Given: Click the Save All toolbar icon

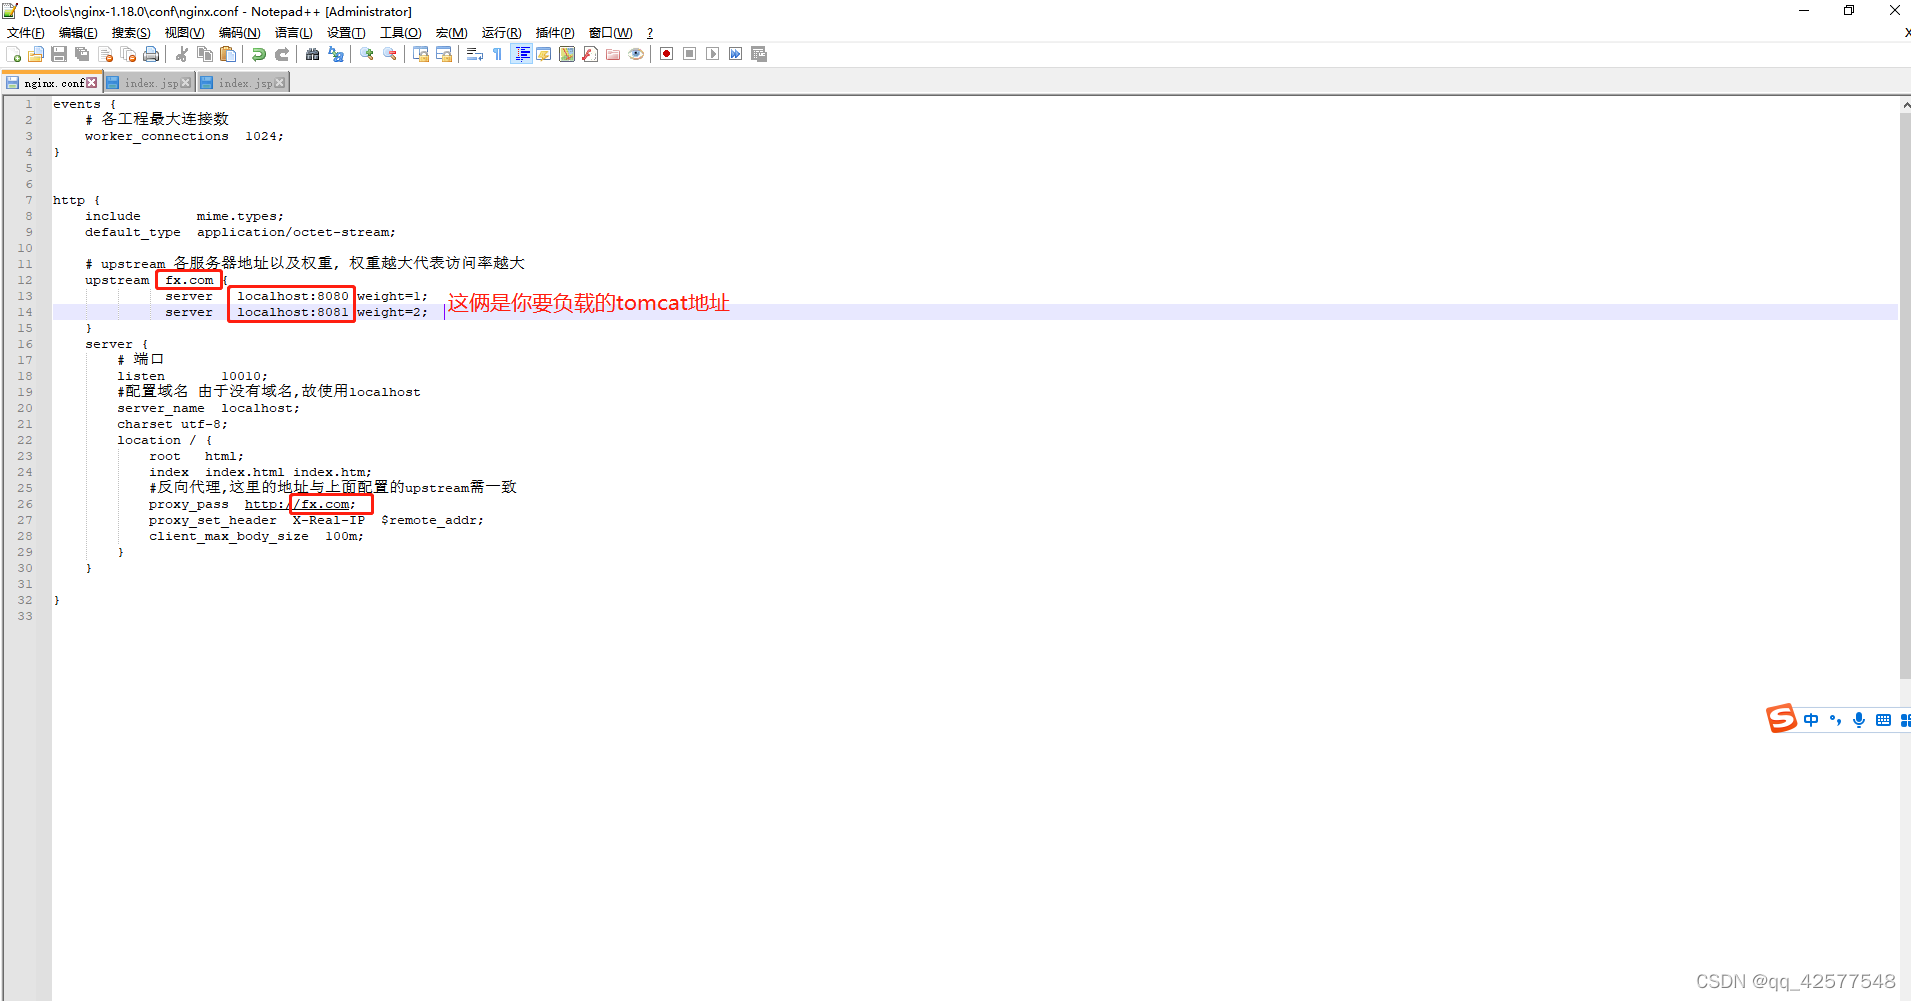Looking at the screenshot, I should [x=82, y=54].
